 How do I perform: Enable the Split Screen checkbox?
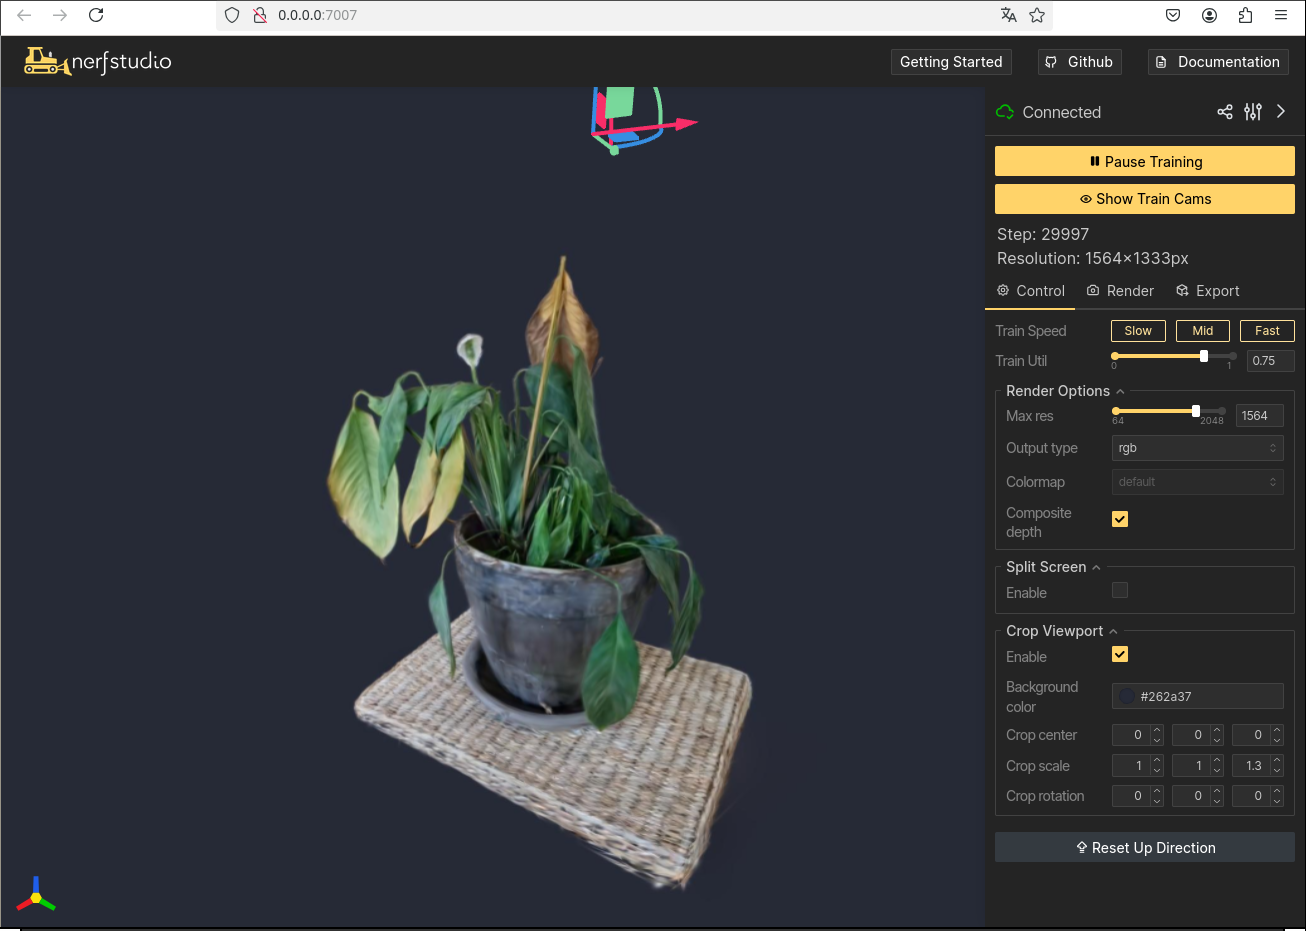(1120, 591)
